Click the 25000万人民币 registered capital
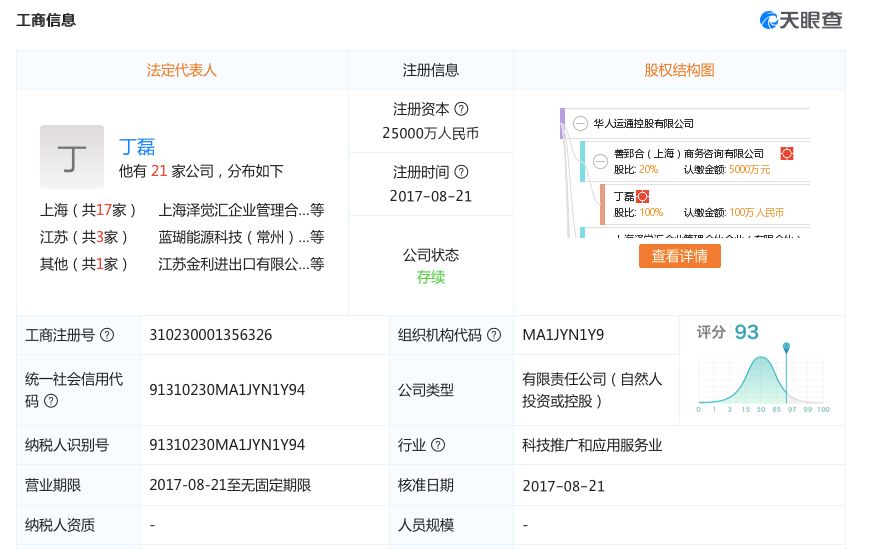The height and width of the screenshot is (549, 873). pos(430,133)
